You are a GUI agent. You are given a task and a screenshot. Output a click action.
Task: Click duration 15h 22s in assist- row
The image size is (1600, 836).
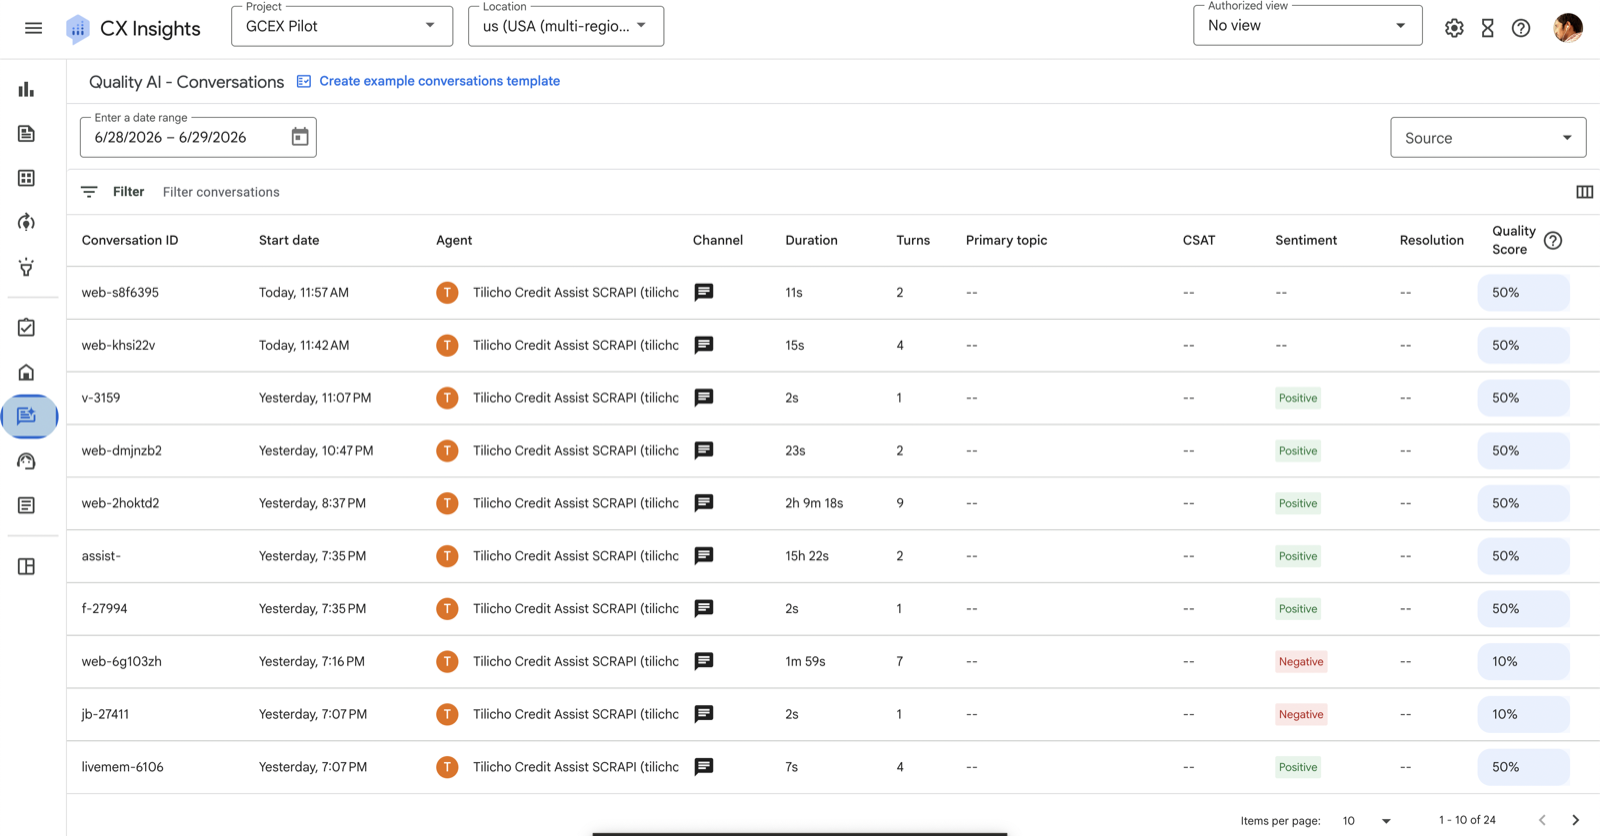point(807,556)
